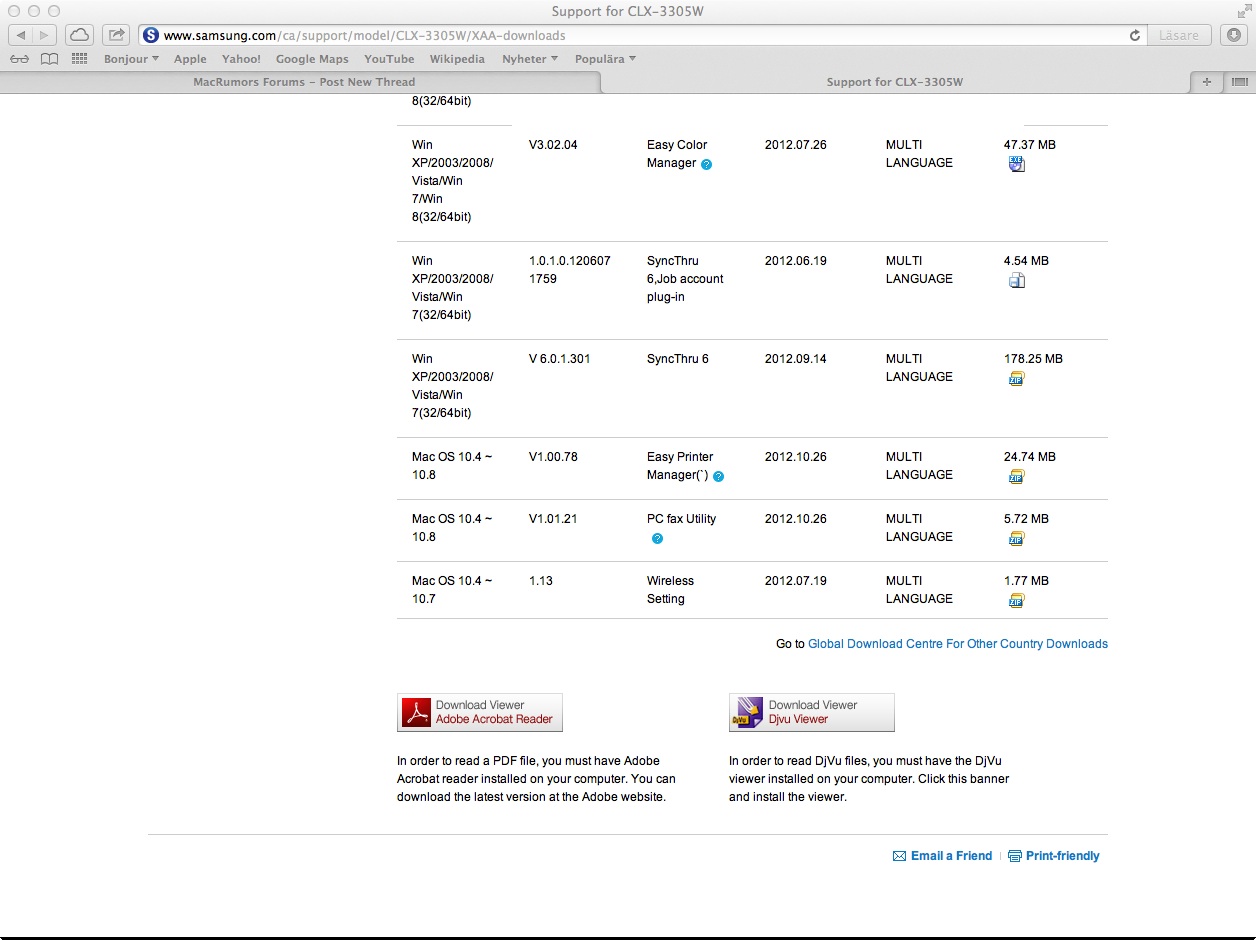Image resolution: width=1256 pixels, height=940 pixels.
Task: Open the Top Sites grid icon
Action: point(80,59)
